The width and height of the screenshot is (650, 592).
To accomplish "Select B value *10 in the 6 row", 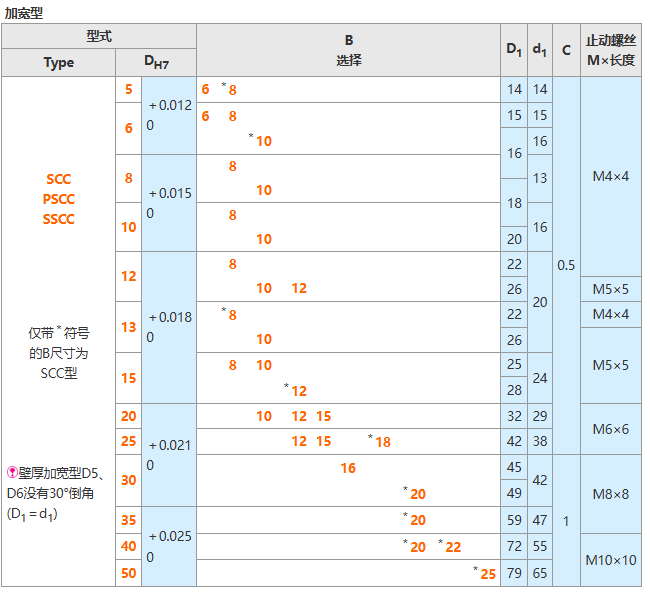I will [260, 141].
